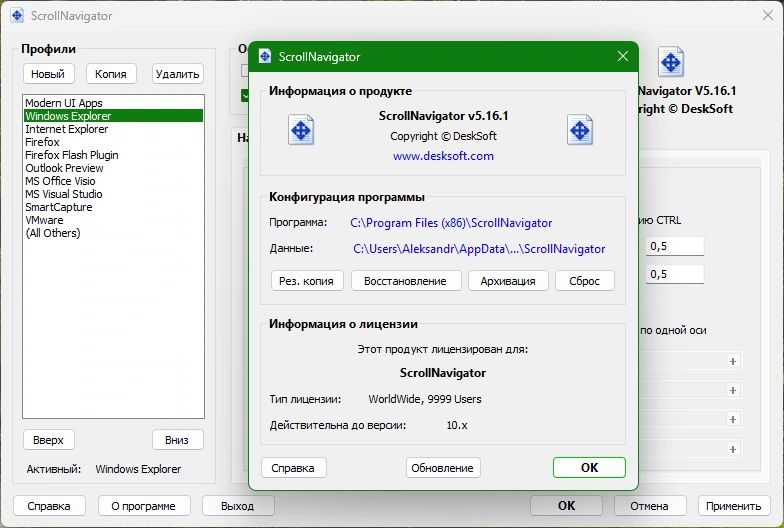
Task: Click the ScrollNavigator logo right of the product name
Action: (x=580, y=130)
